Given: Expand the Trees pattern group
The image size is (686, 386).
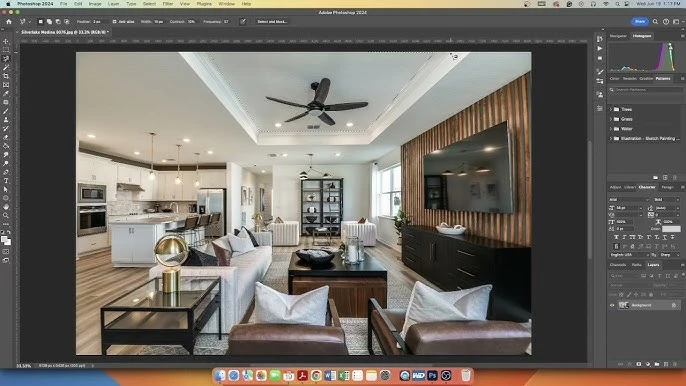Looking at the screenshot, I should click(x=611, y=109).
